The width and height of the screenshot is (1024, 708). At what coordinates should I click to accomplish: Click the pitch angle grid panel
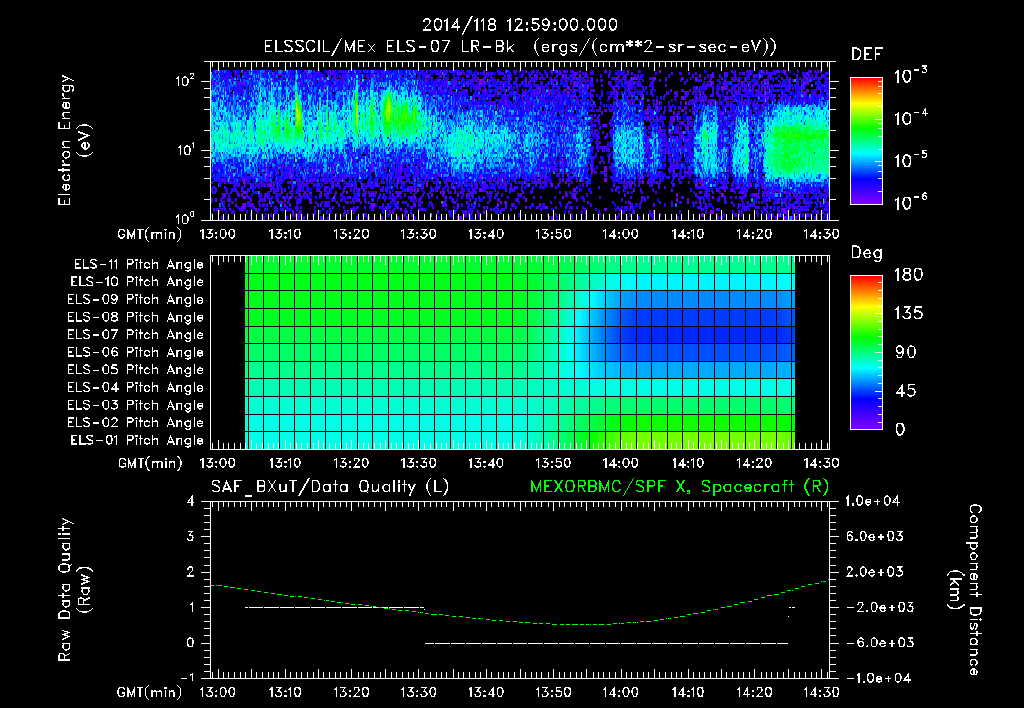tap(520, 352)
